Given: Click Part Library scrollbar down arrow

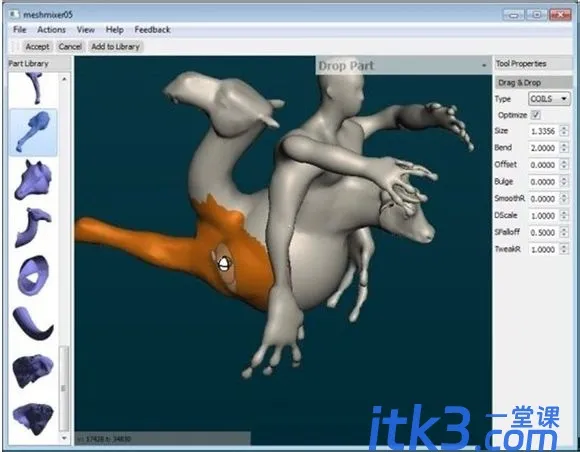Looking at the screenshot, I should (x=64, y=438).
